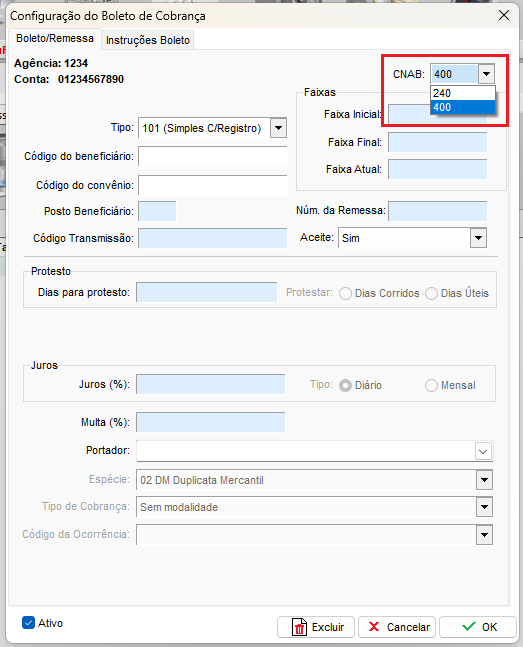Click the Dias para protesto field
This screenshot has width=523, height=647.
(206, 293)
